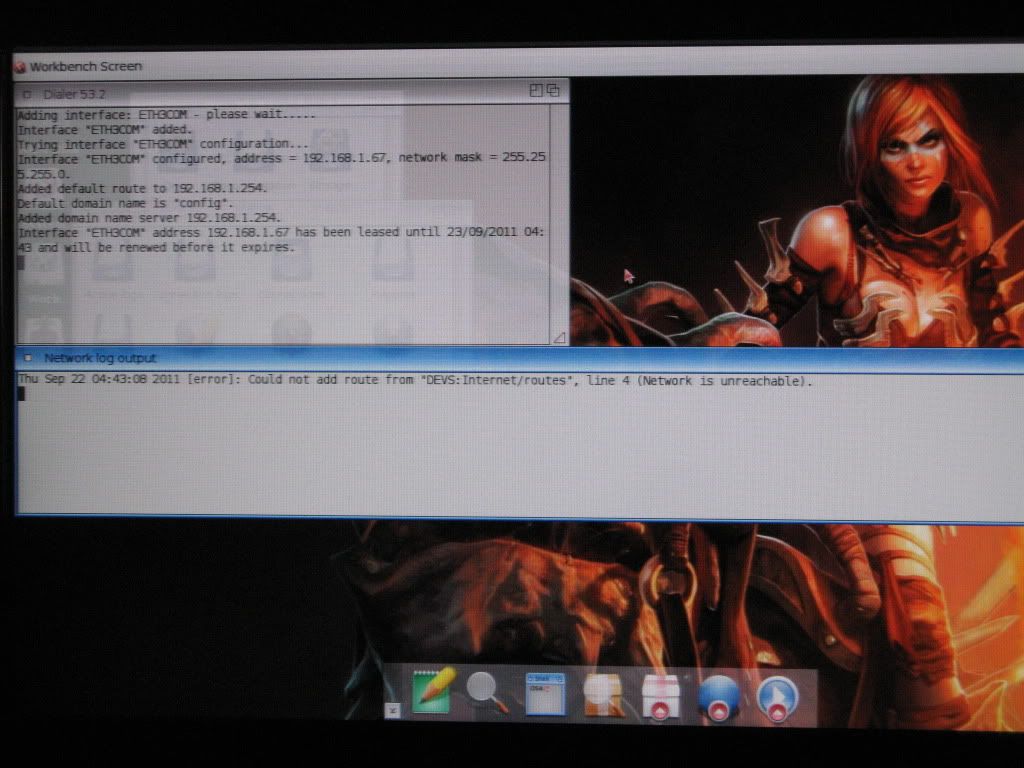The height and width of the screenshot is (768, 1024).
Task: Click the Dialer window zoom gadget
Action: tap(536, 90)
